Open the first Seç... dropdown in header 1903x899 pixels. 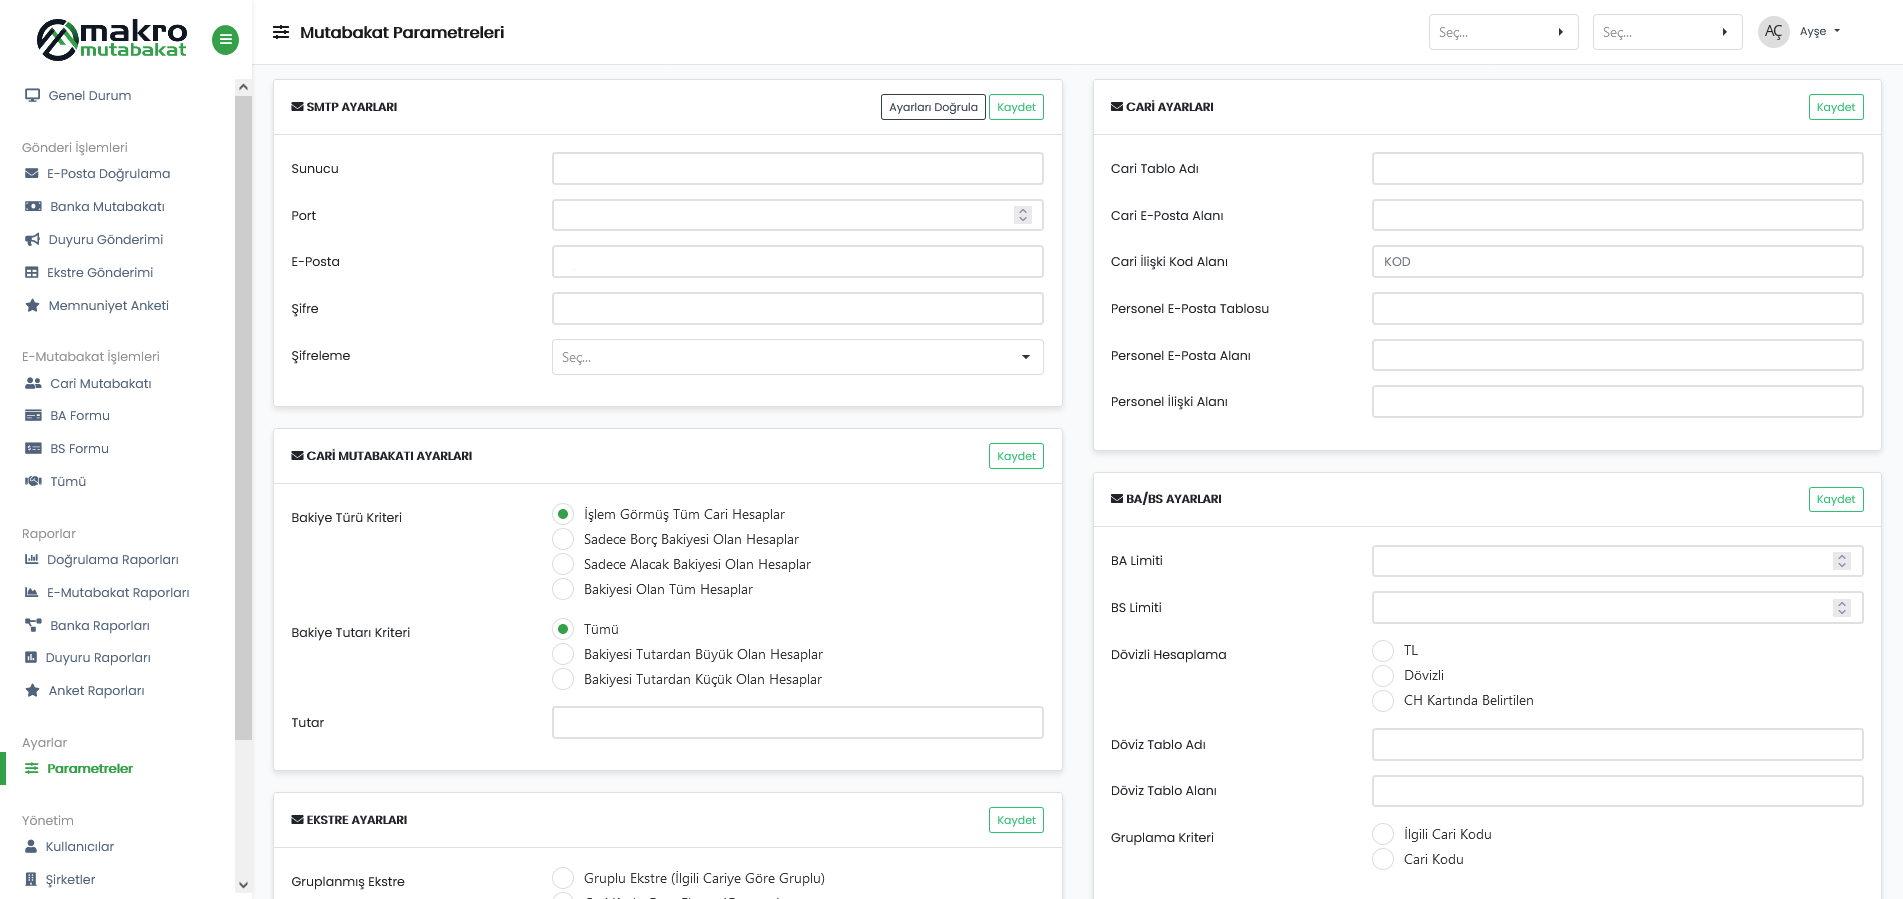coord(1503,32)
